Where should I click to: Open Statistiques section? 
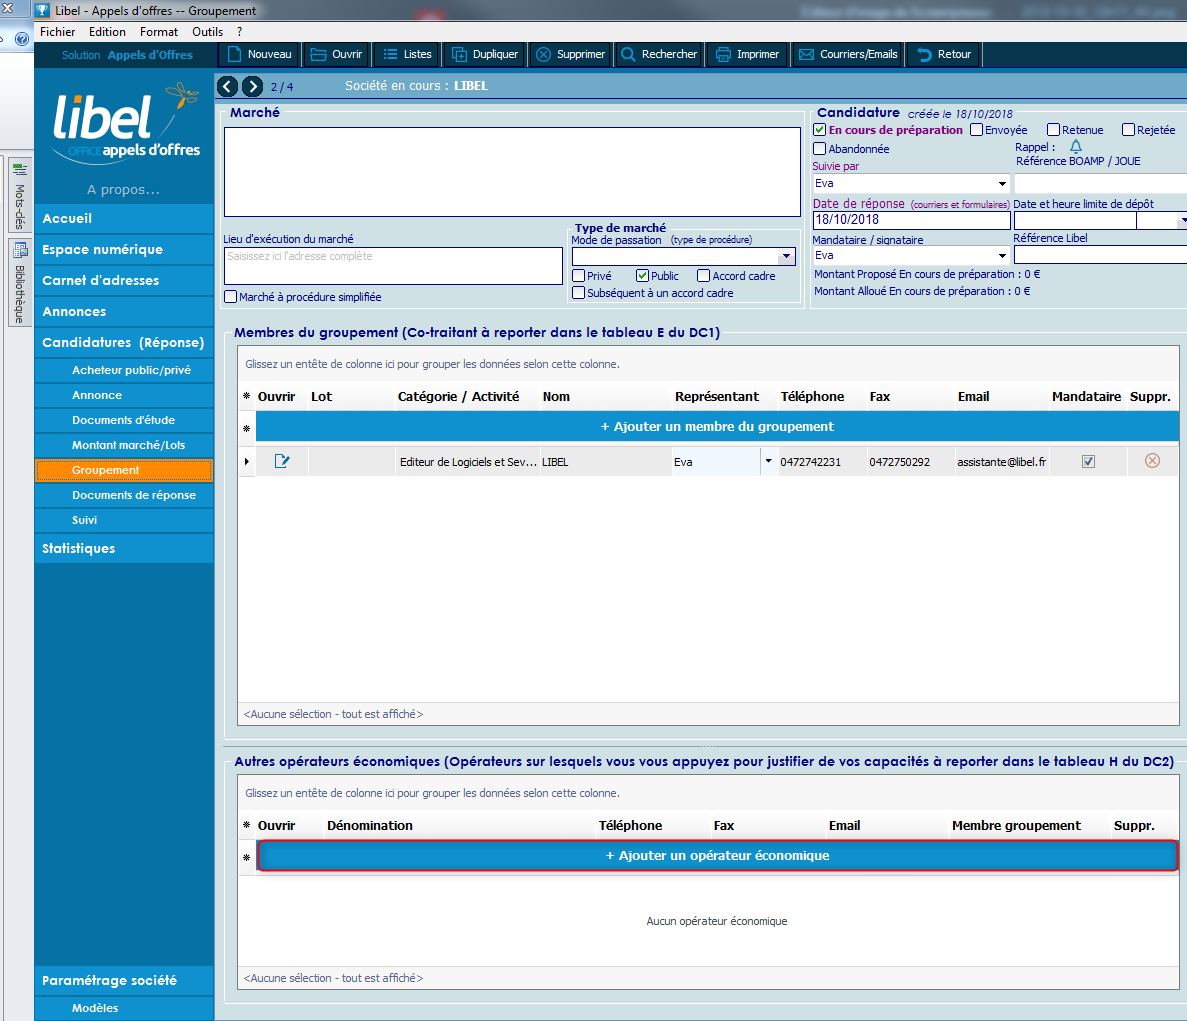pyautogui.click(x=124, y=549)
